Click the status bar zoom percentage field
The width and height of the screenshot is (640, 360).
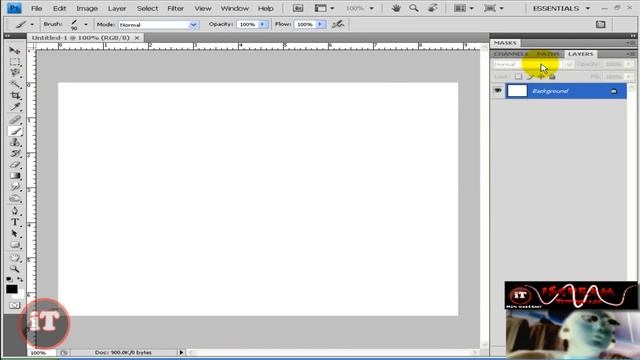(41, 352)
